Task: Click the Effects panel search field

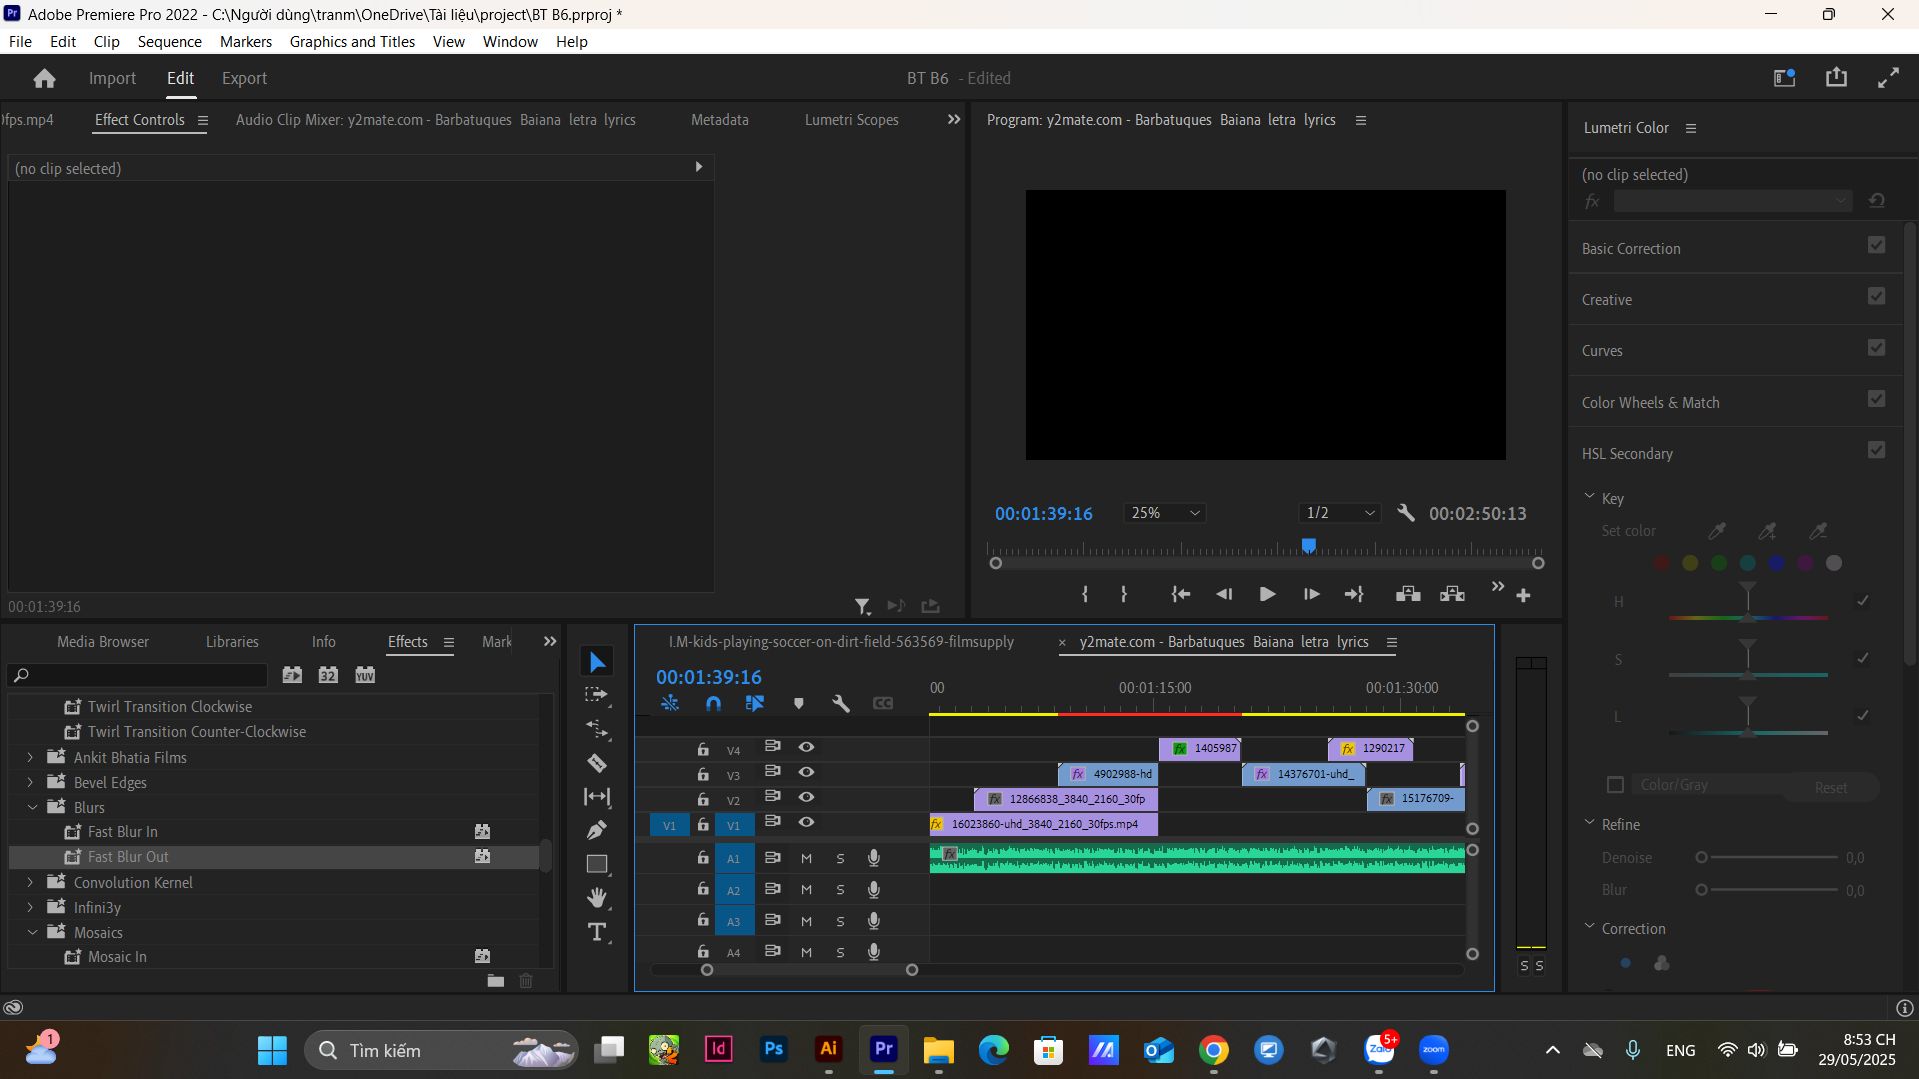Action: tap(138, 675)
